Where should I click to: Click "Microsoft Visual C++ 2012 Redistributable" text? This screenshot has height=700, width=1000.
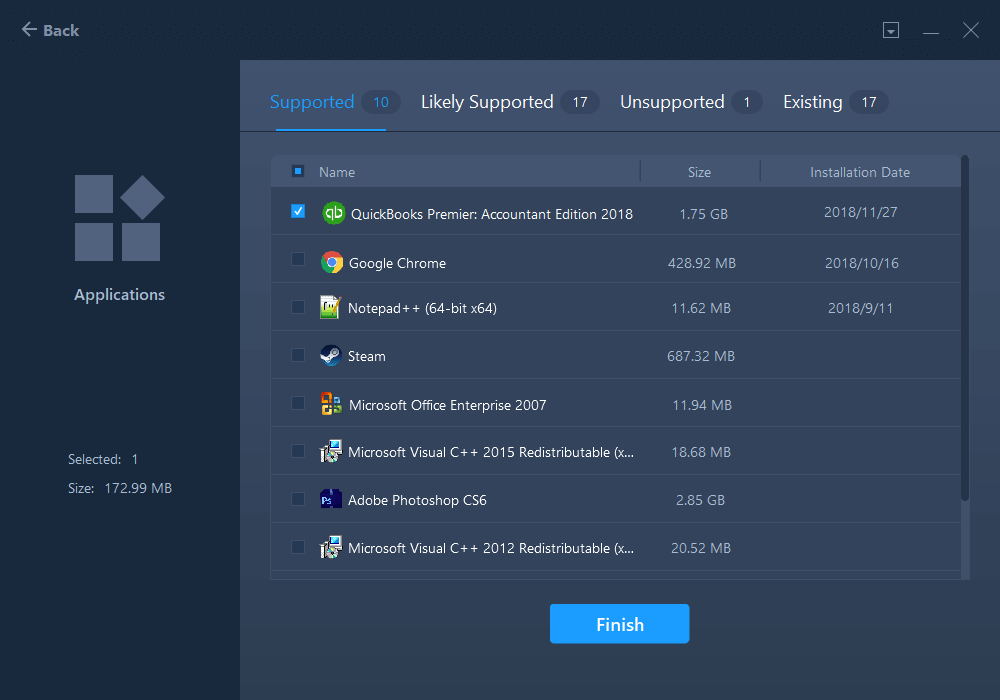pyautogui.click(x=491, y=548)
